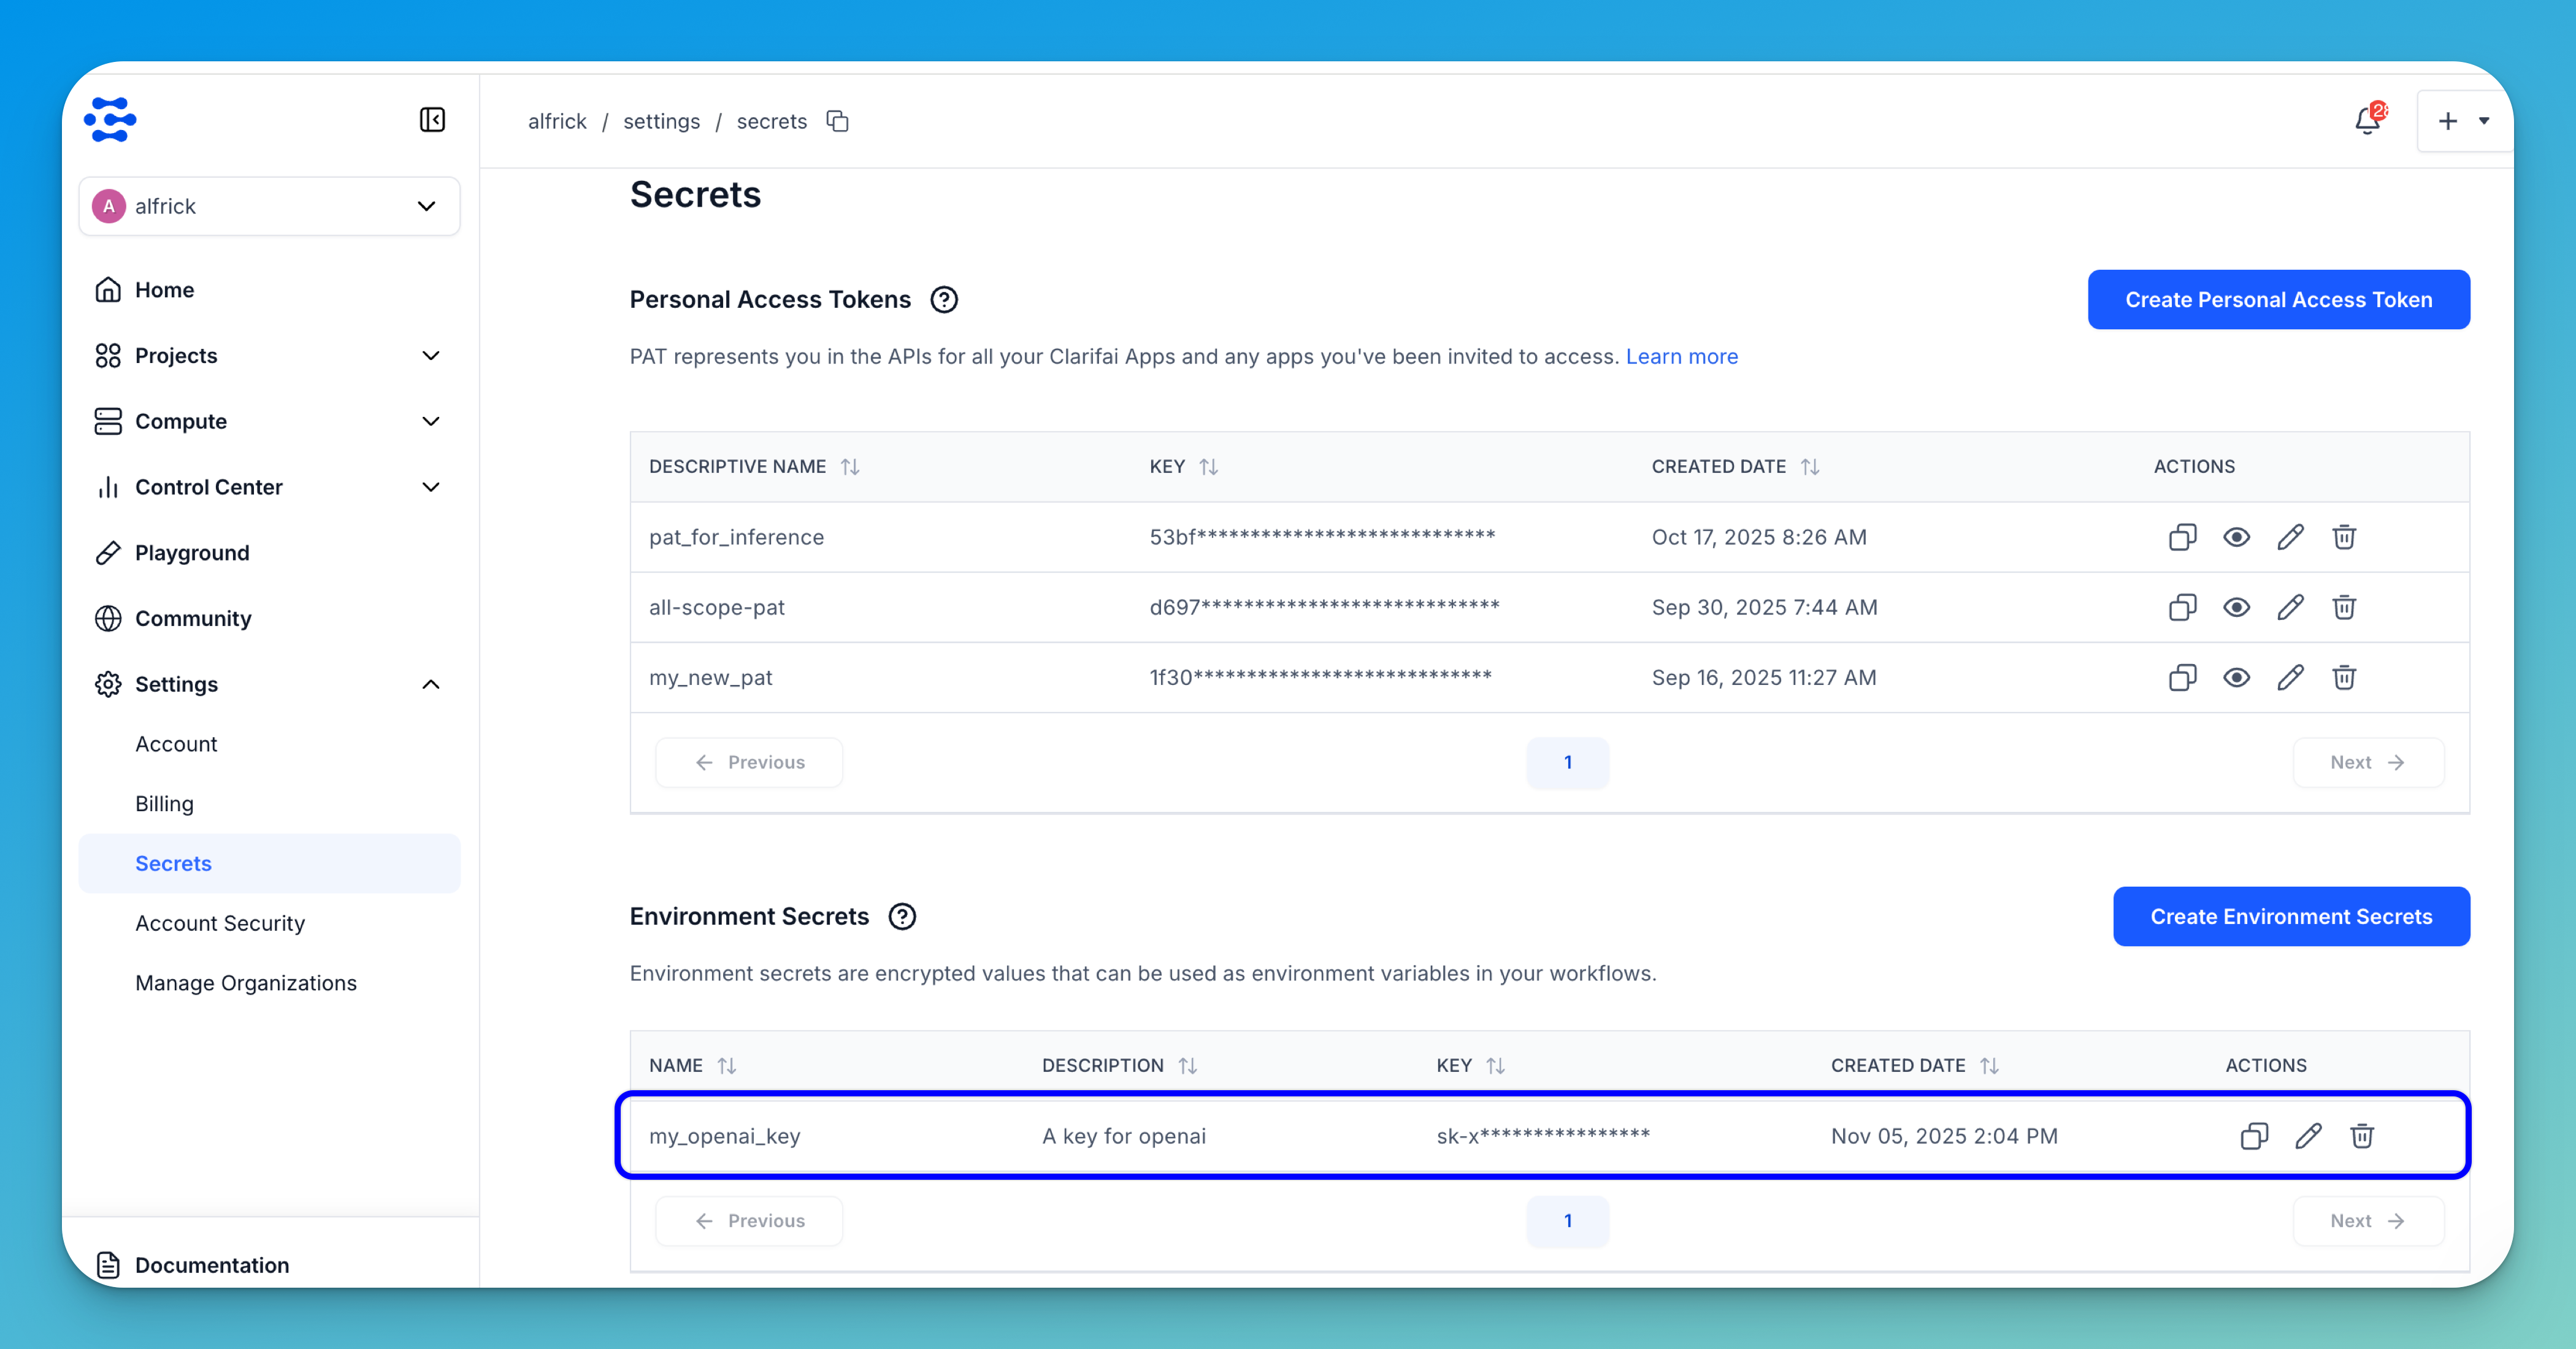This screenshot has height=1349, width=2576.
Task: Copy the pat_for_inference key
Action: 2182,537
